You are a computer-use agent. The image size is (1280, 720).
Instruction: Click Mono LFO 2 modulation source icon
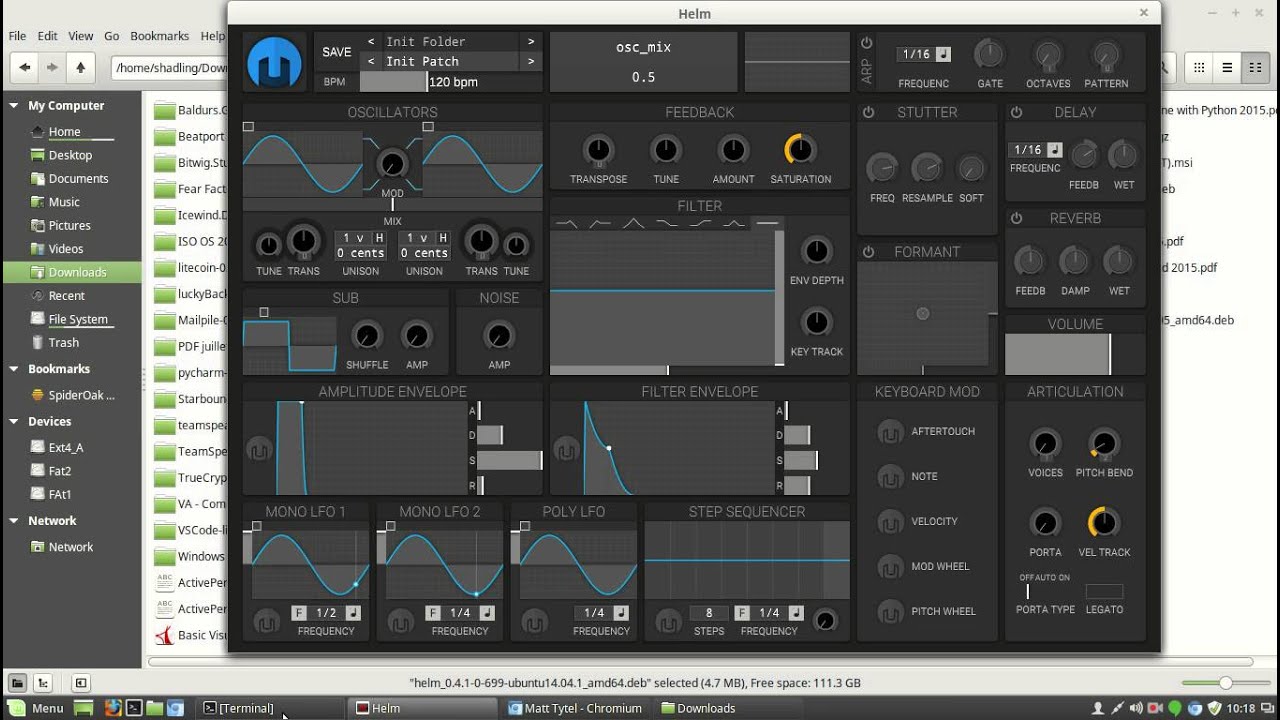400,622
